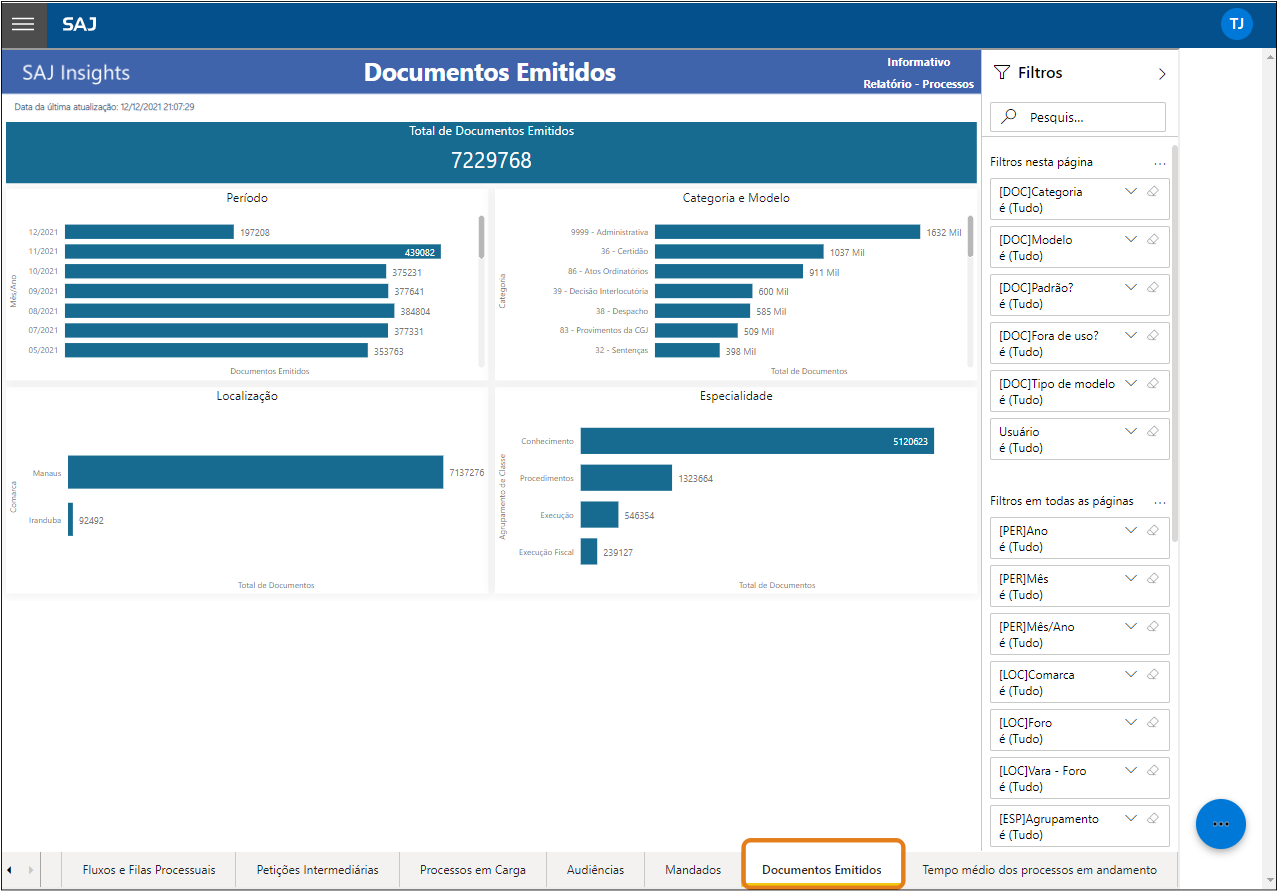Select the 11/2021 bar in Período chart
This screenshot has width=1278, height=891.
[253, 252]
